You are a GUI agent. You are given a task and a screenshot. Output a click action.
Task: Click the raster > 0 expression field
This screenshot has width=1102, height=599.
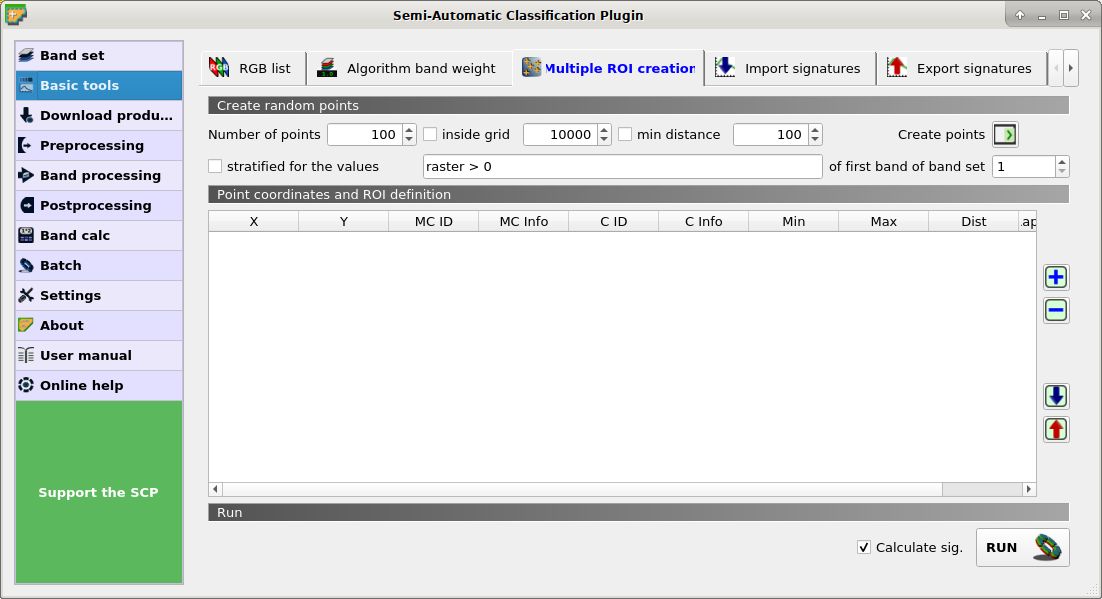click(620, 166)
